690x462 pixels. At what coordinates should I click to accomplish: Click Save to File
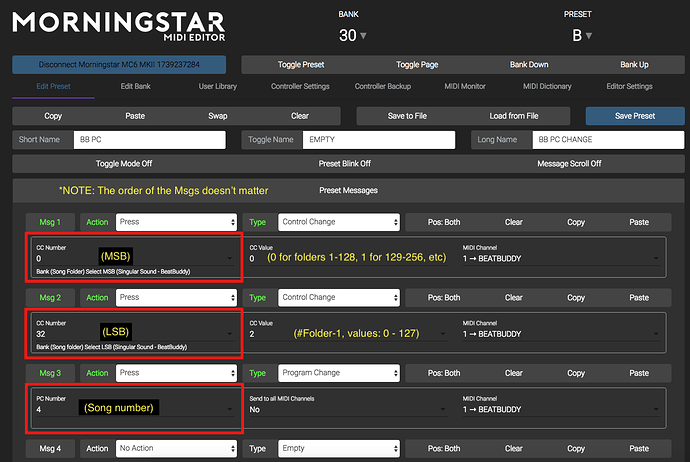coord(407,116)
